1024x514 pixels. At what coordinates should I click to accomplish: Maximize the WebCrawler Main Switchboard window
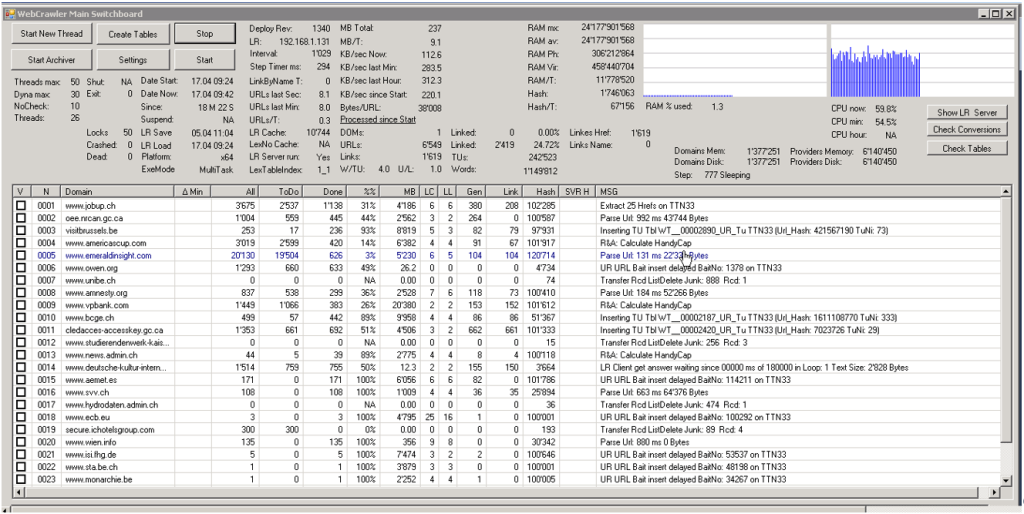pyautogui.click(x=995, y=14)
